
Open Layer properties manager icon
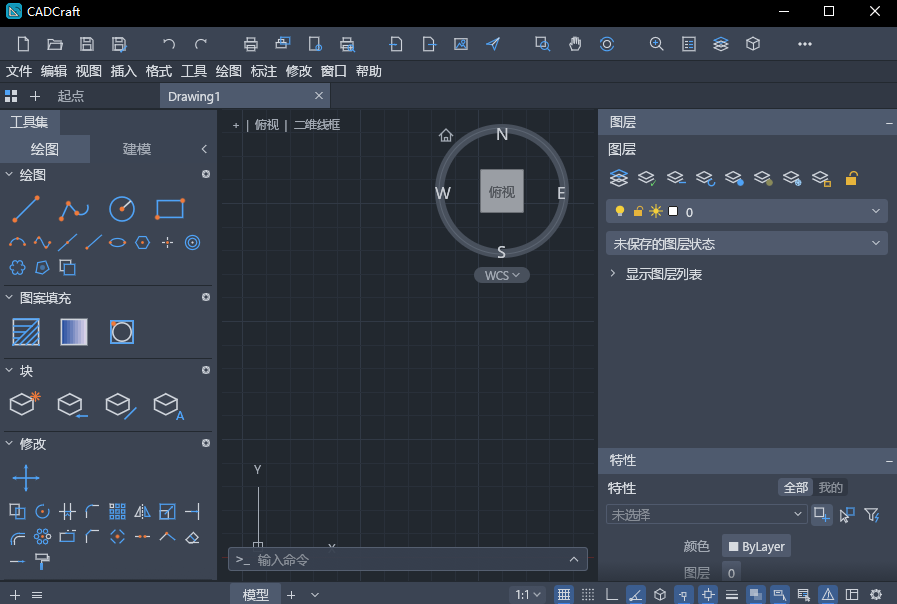point(619,178)
